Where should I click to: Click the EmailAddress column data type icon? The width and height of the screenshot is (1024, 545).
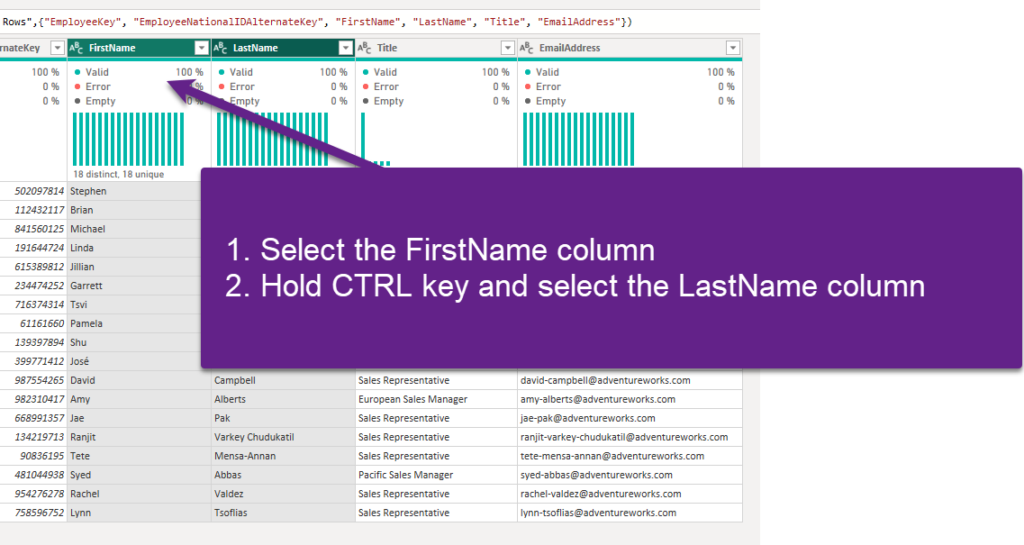[527, 48]
